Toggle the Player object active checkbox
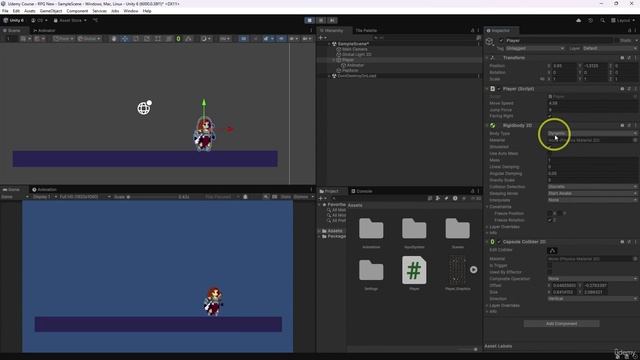 click(x=501, y=40)
